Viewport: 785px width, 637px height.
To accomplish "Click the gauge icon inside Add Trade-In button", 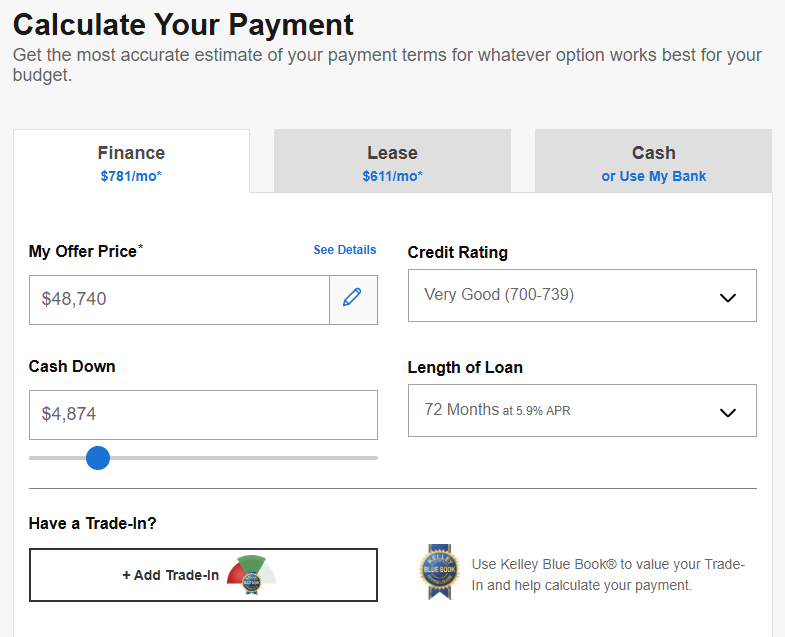I will click(250, 573).
